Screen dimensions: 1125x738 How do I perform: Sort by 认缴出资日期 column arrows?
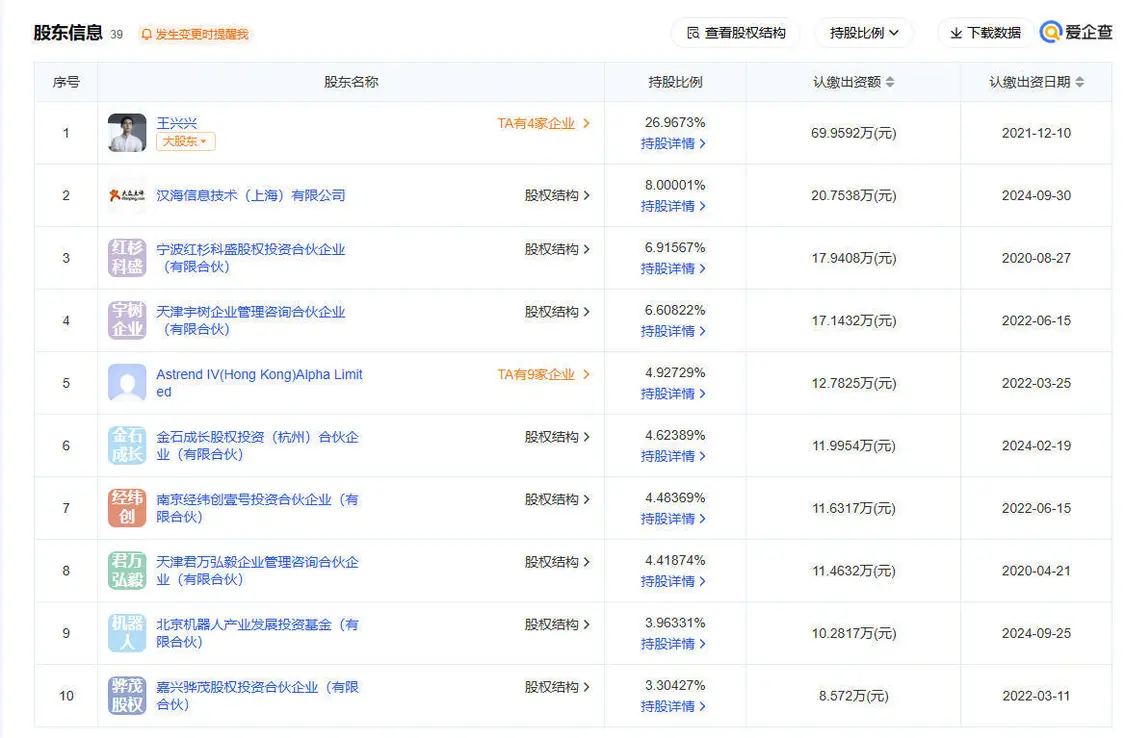pyautogui.click(x=1079, y=82)
